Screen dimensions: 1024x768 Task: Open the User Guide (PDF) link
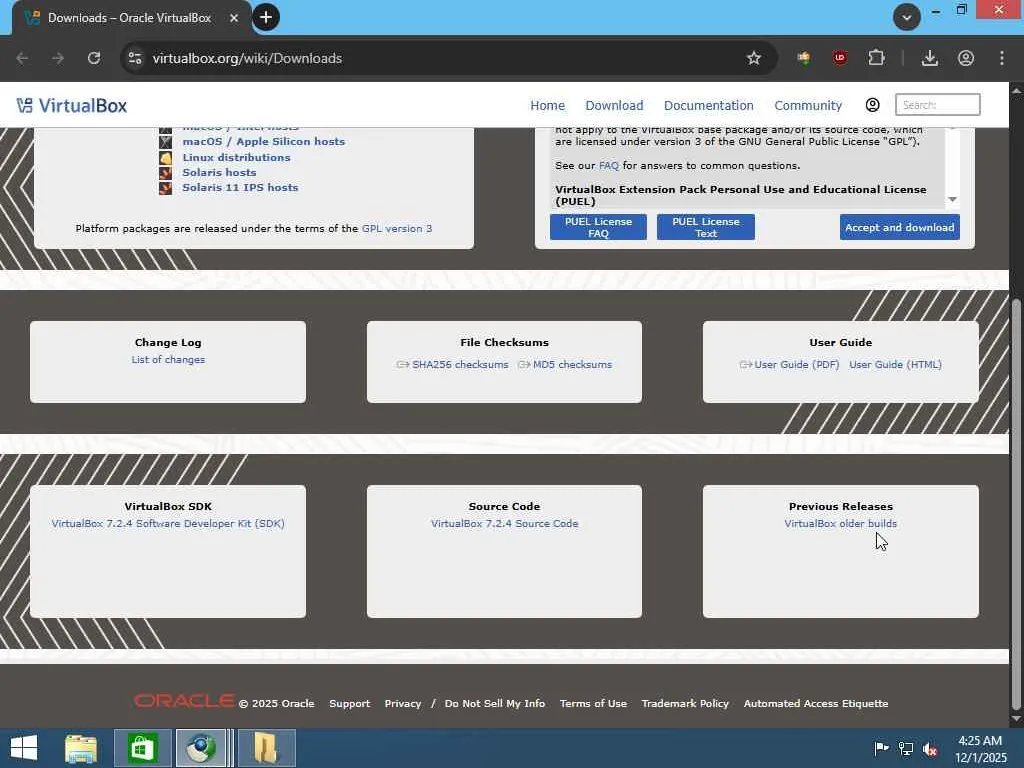797,364
